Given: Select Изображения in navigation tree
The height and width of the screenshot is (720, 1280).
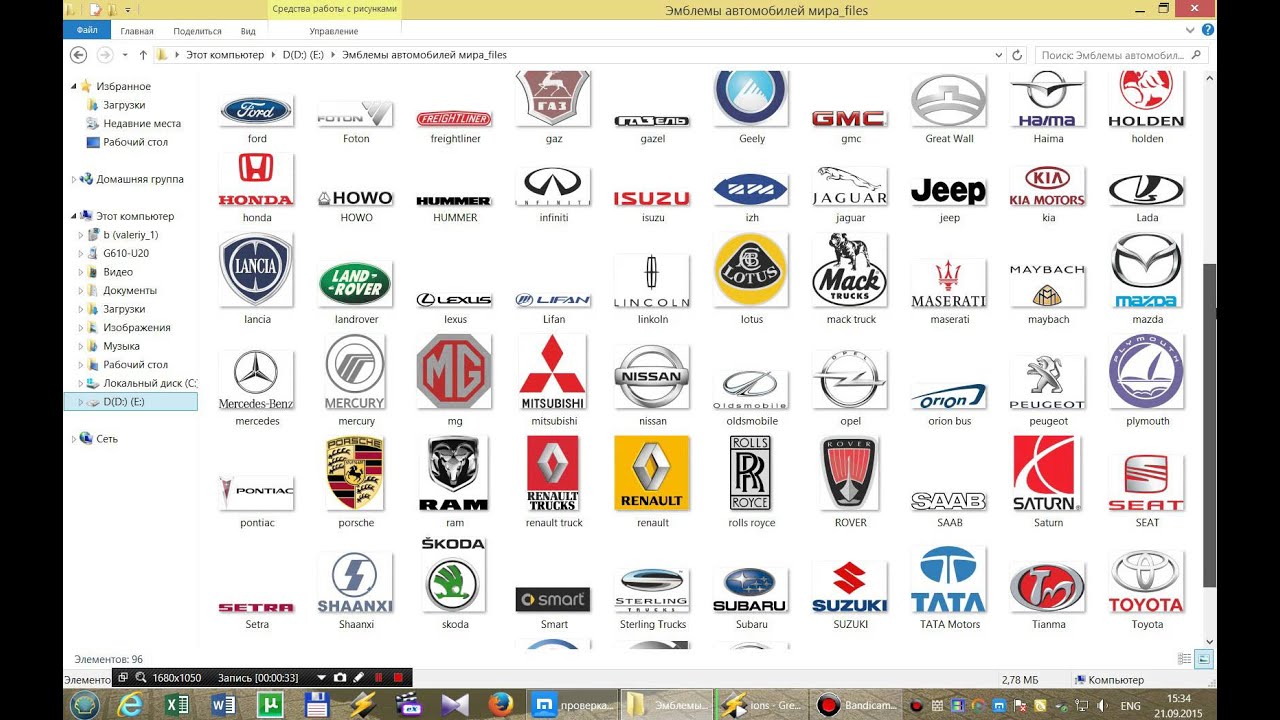Looking at the screenshot, I should point(137,328).
